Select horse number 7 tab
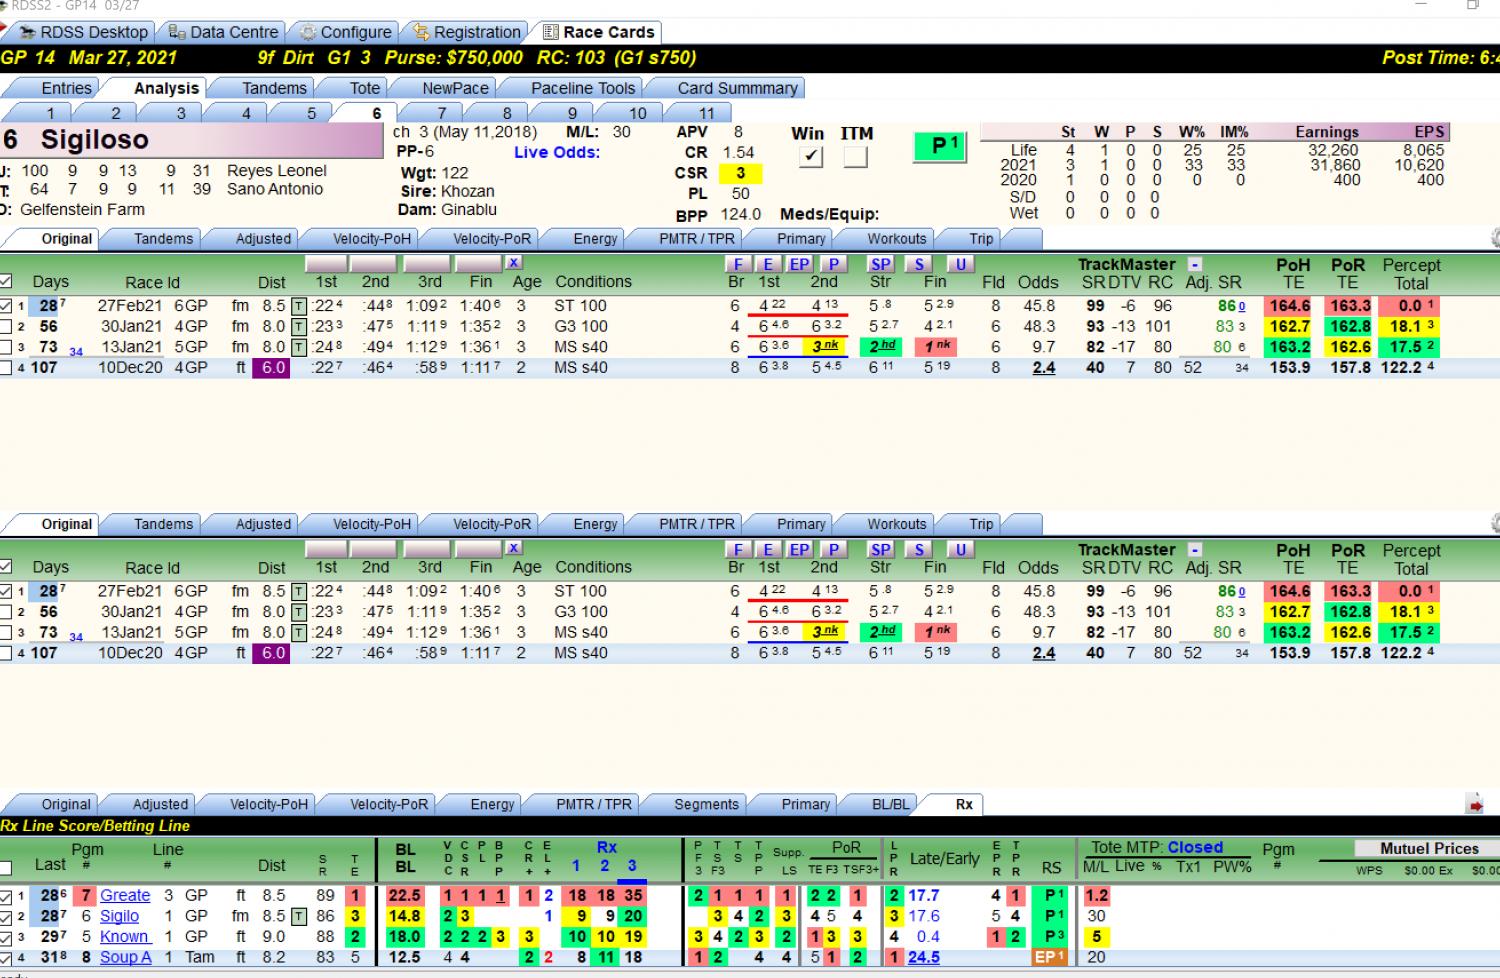1500x978 pixels. 442,113
